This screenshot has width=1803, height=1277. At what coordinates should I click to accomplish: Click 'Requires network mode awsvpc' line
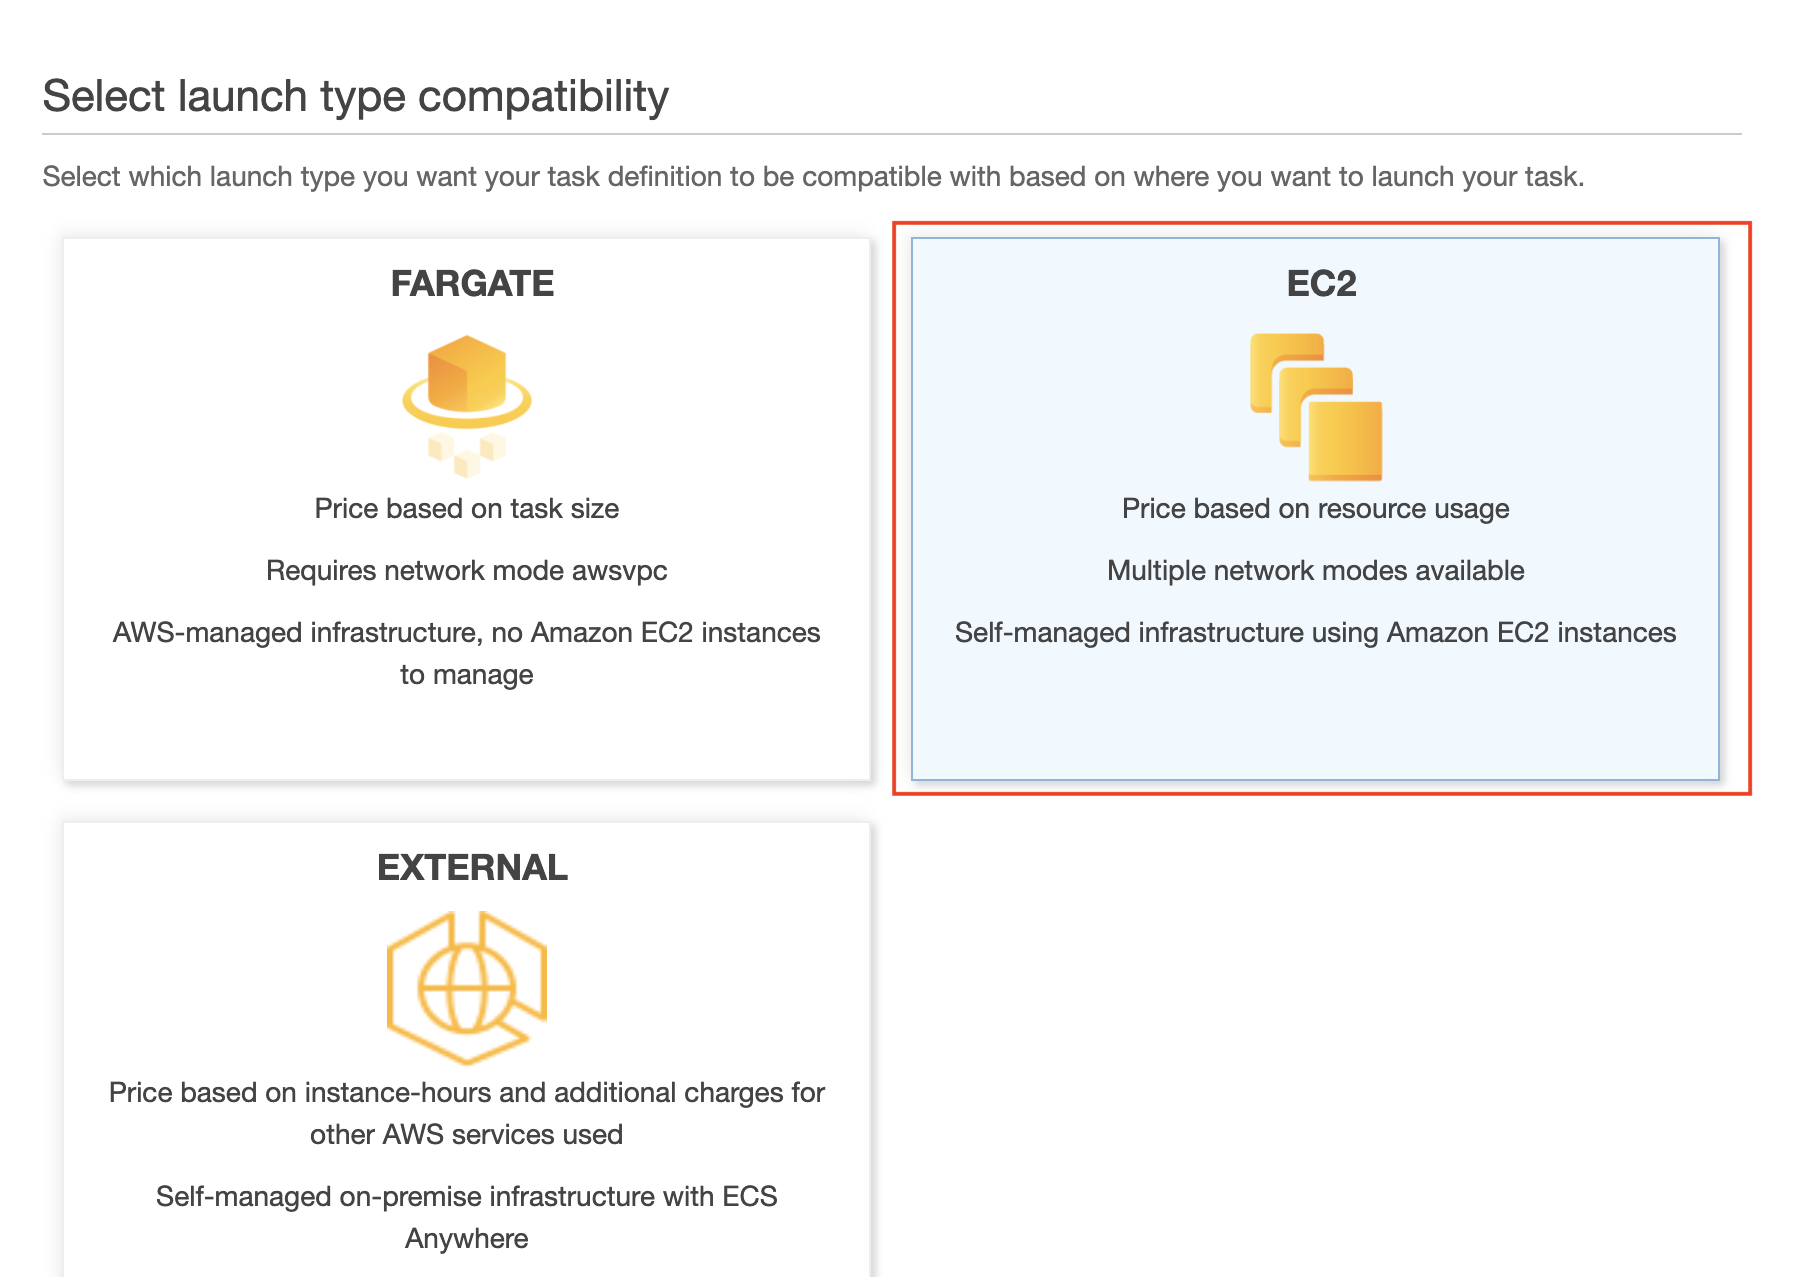pos(467,571)
